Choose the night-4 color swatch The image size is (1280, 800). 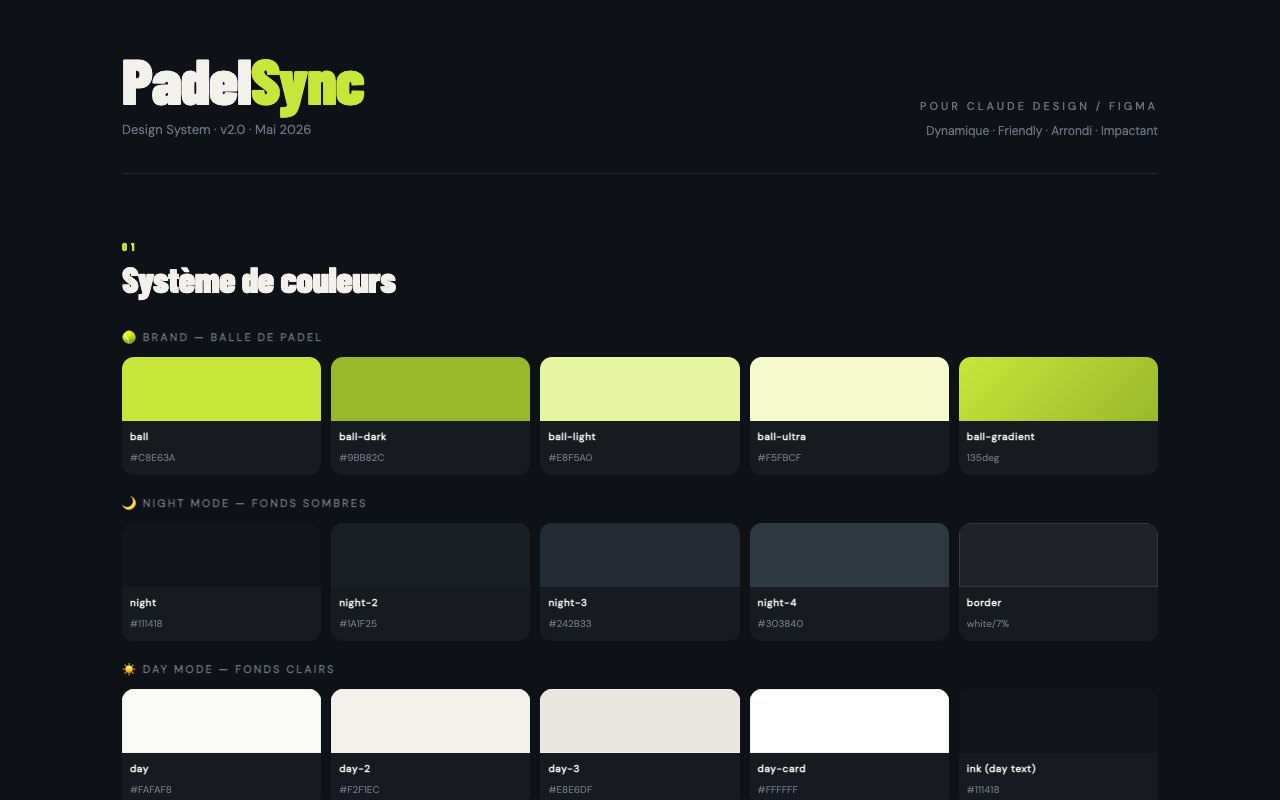[849, 555]
